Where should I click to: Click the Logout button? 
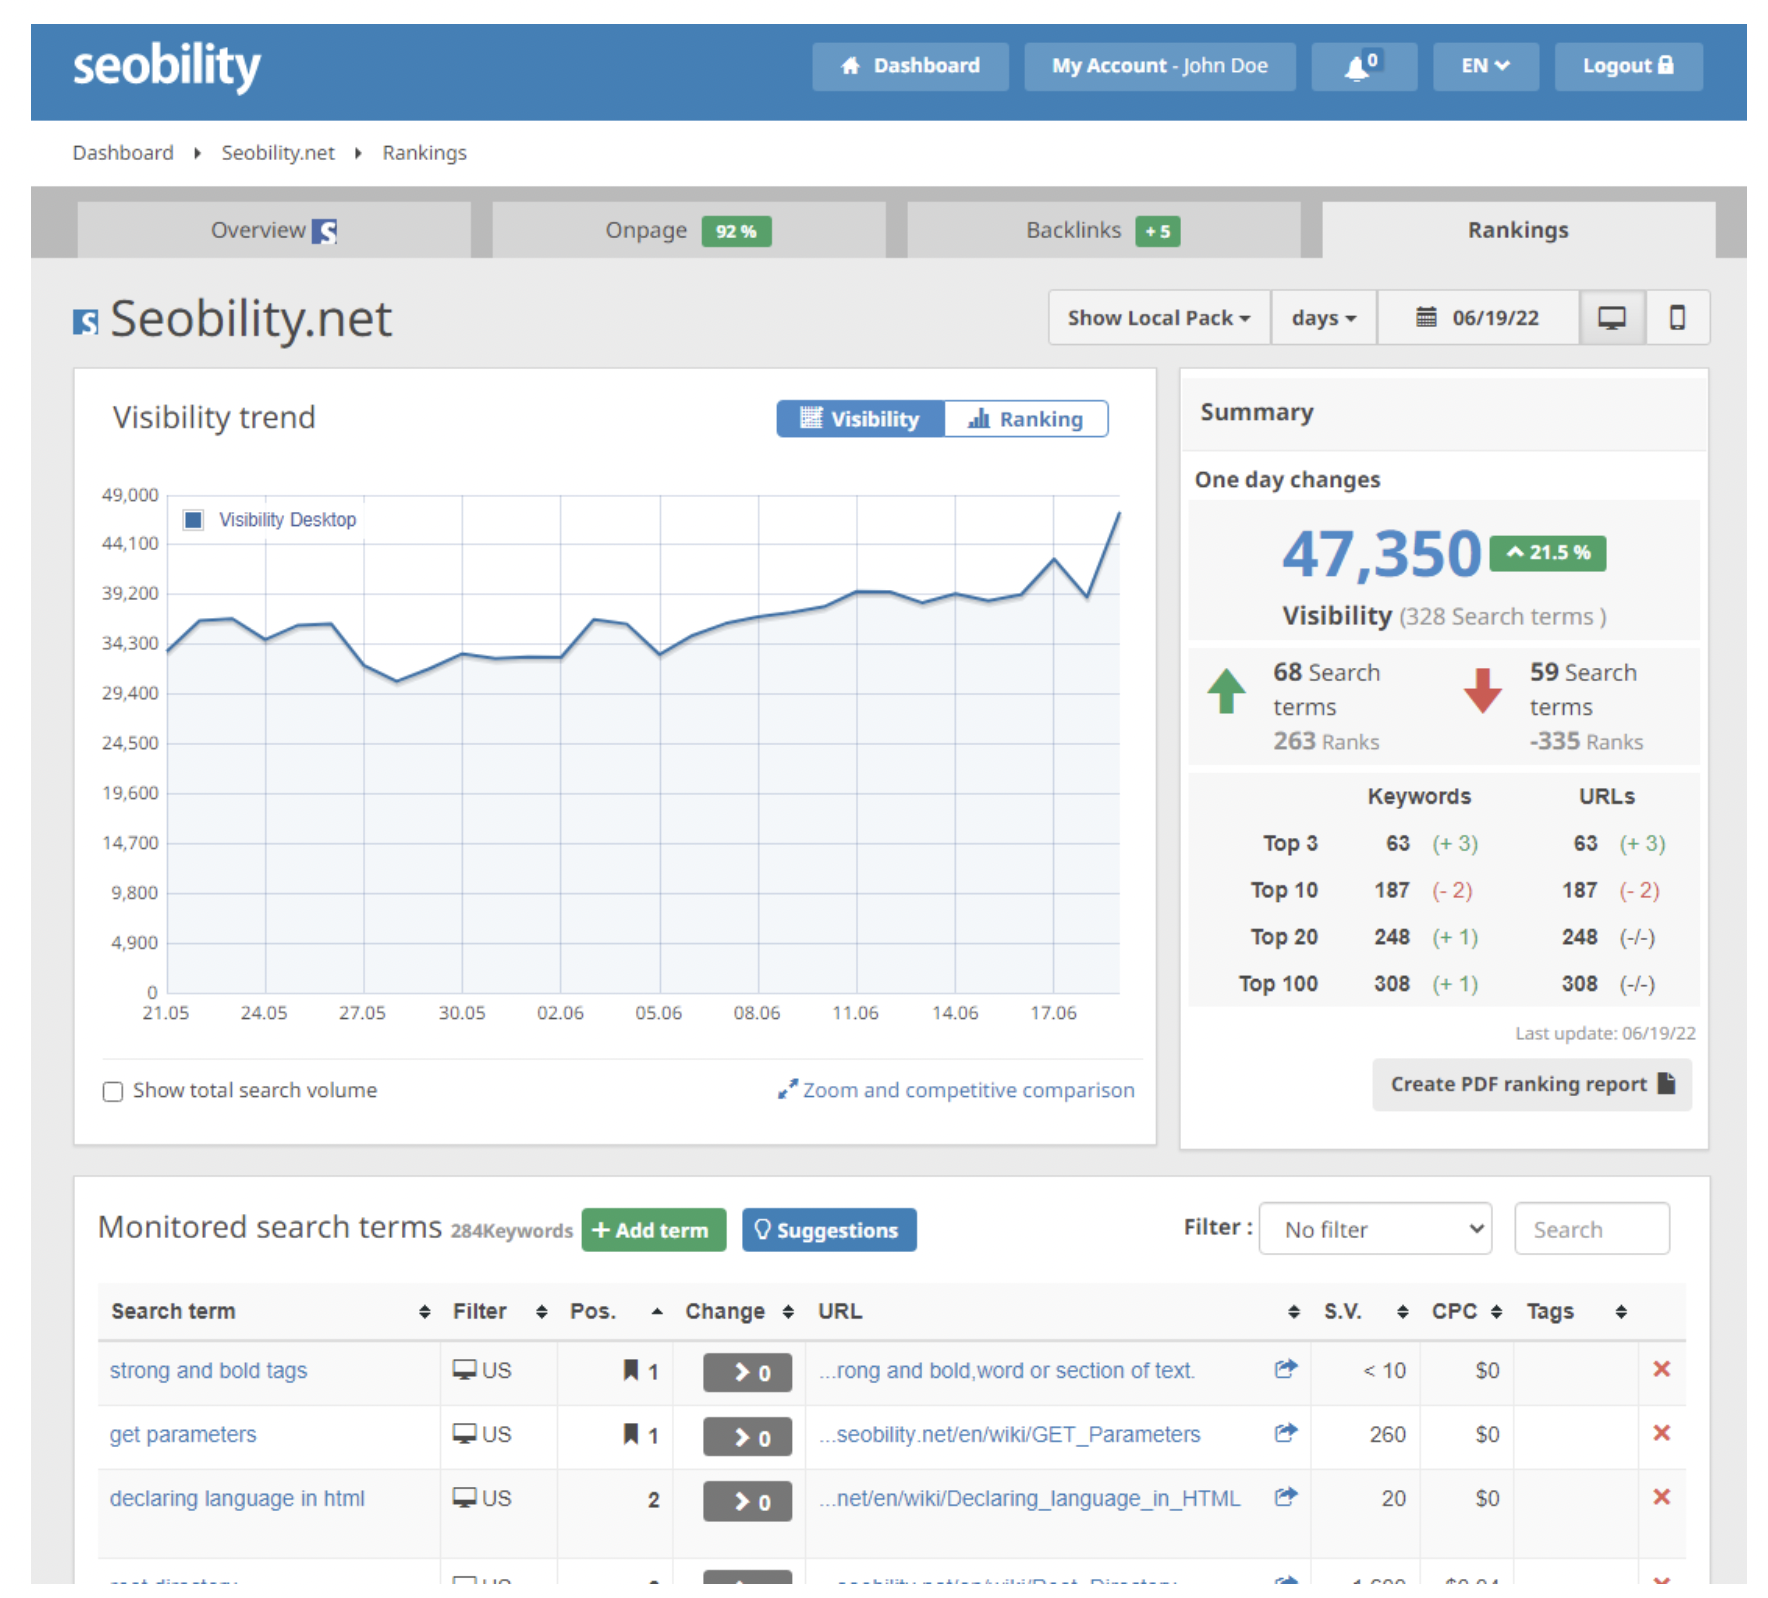click(1628, 66)
